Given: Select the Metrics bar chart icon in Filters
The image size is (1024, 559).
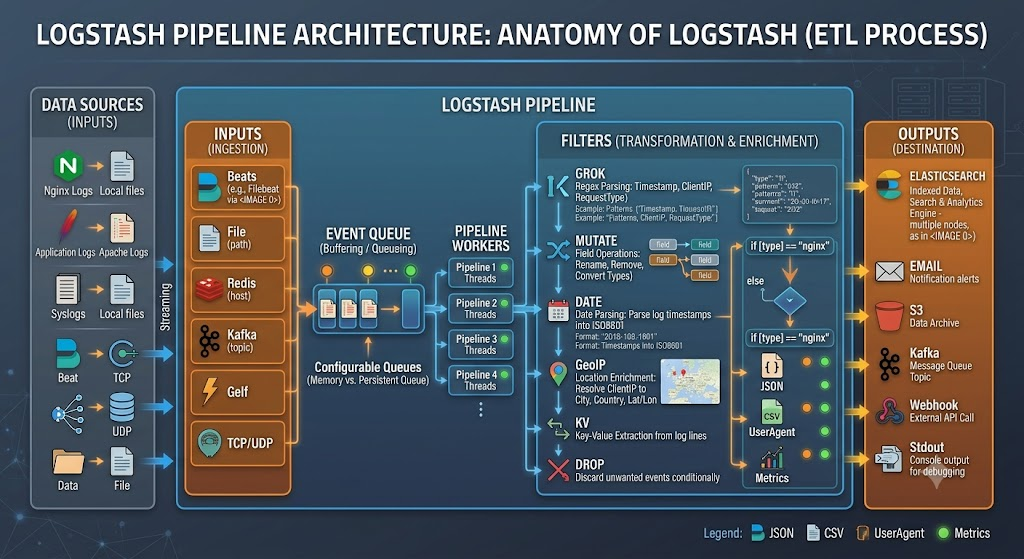Looking at the screenshot, I should (772, 459).
